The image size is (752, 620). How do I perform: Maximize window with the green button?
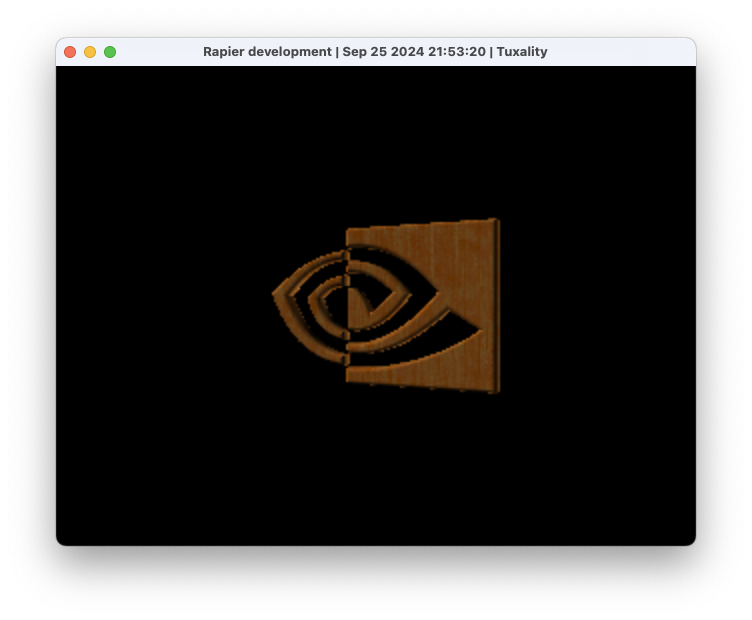point(110,52)
